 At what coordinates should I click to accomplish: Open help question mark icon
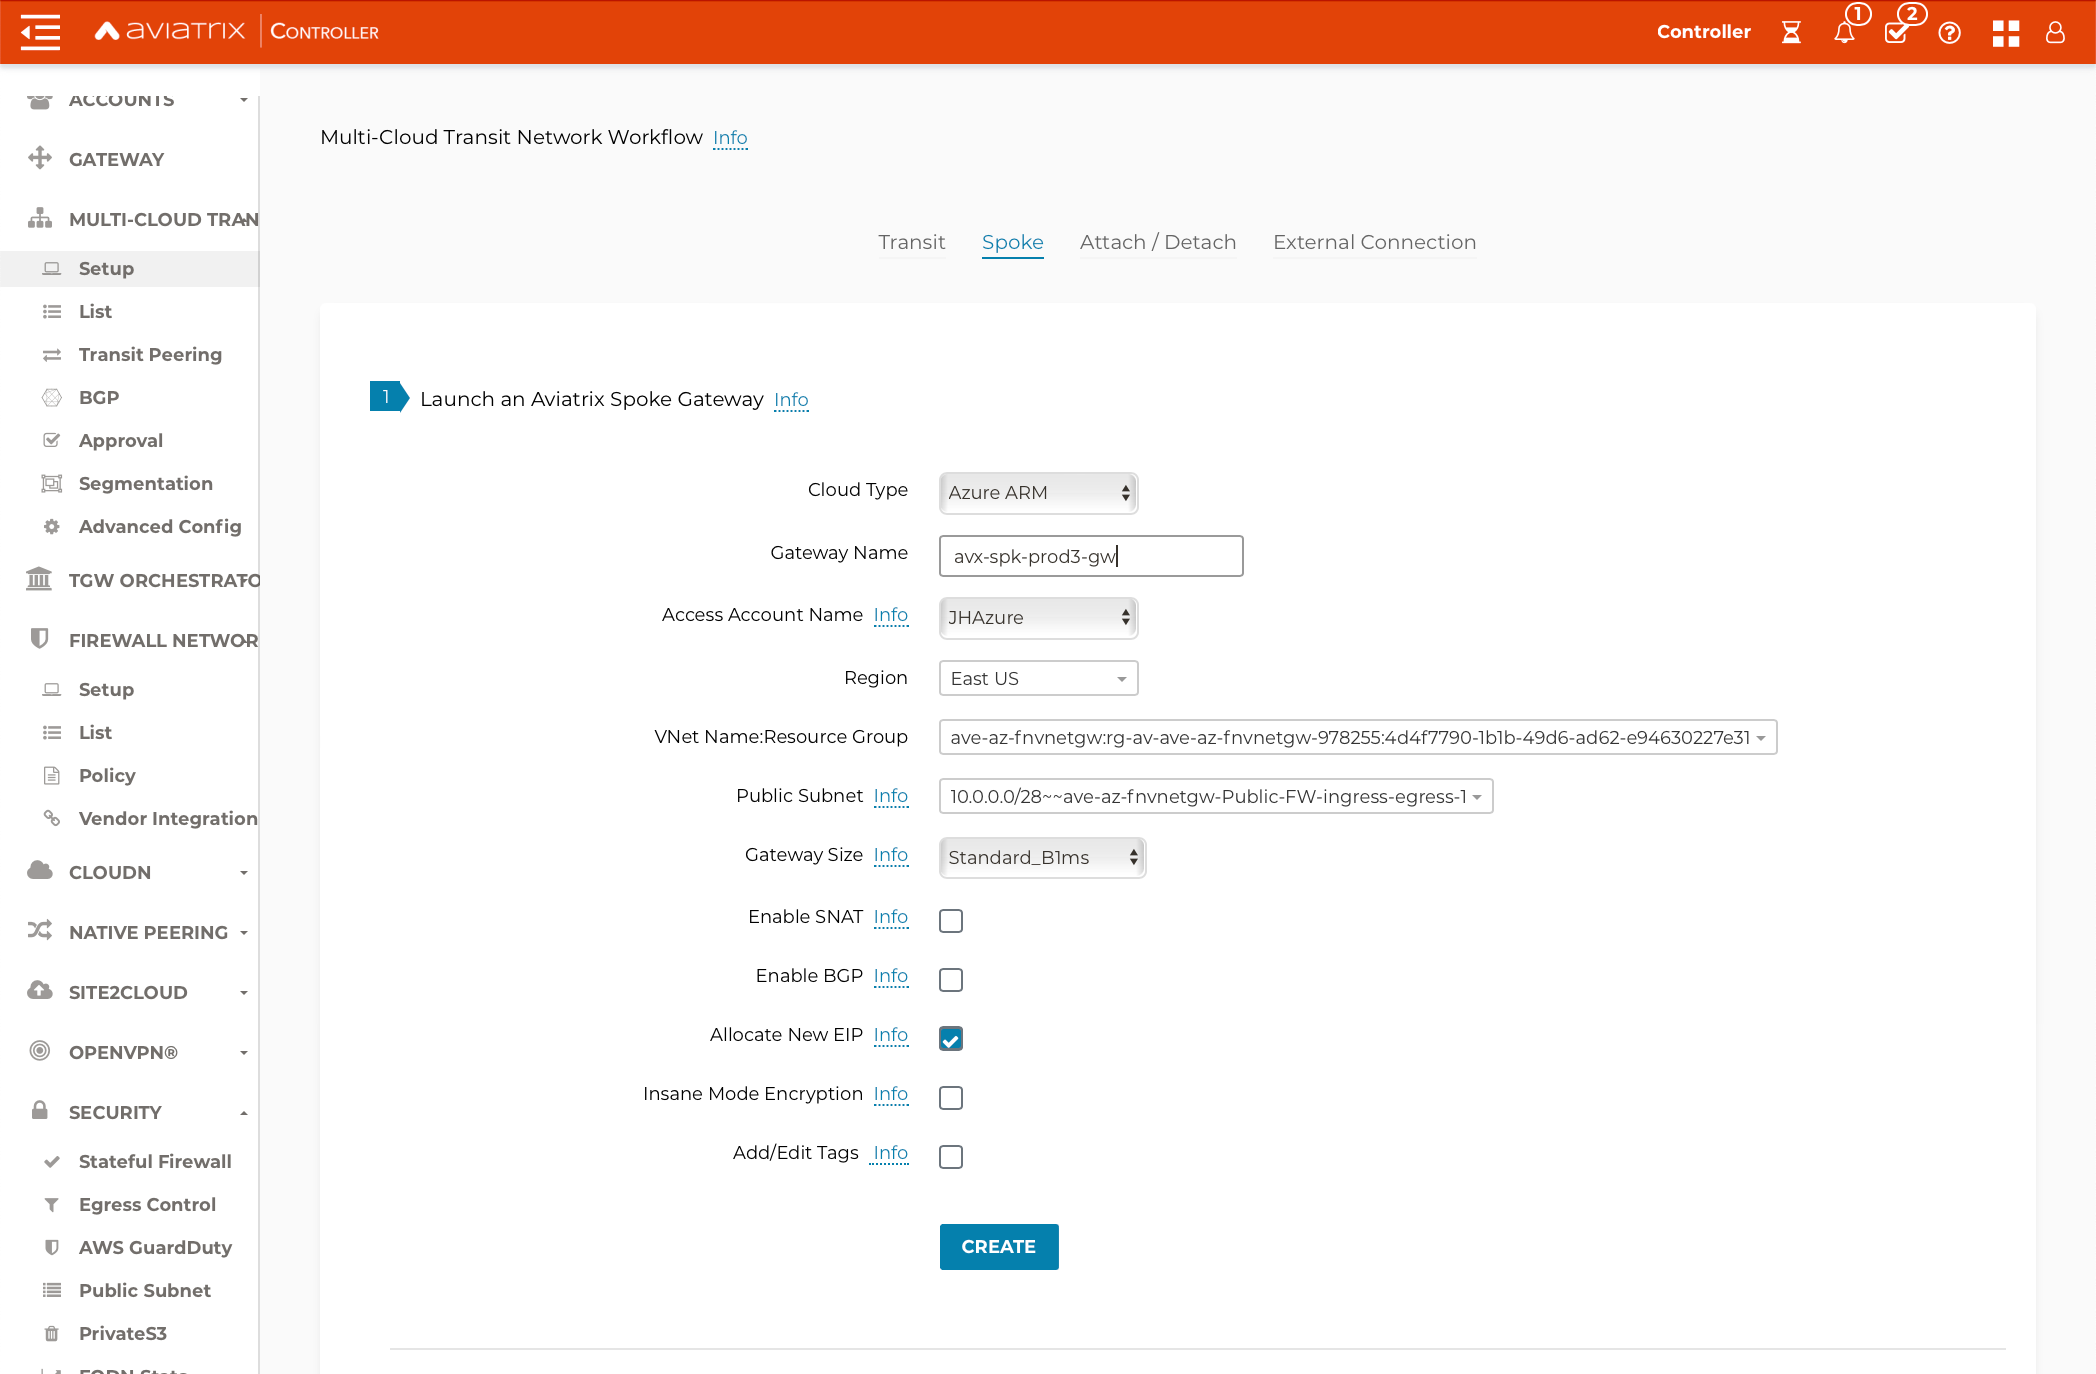(x=1949, y=33)
